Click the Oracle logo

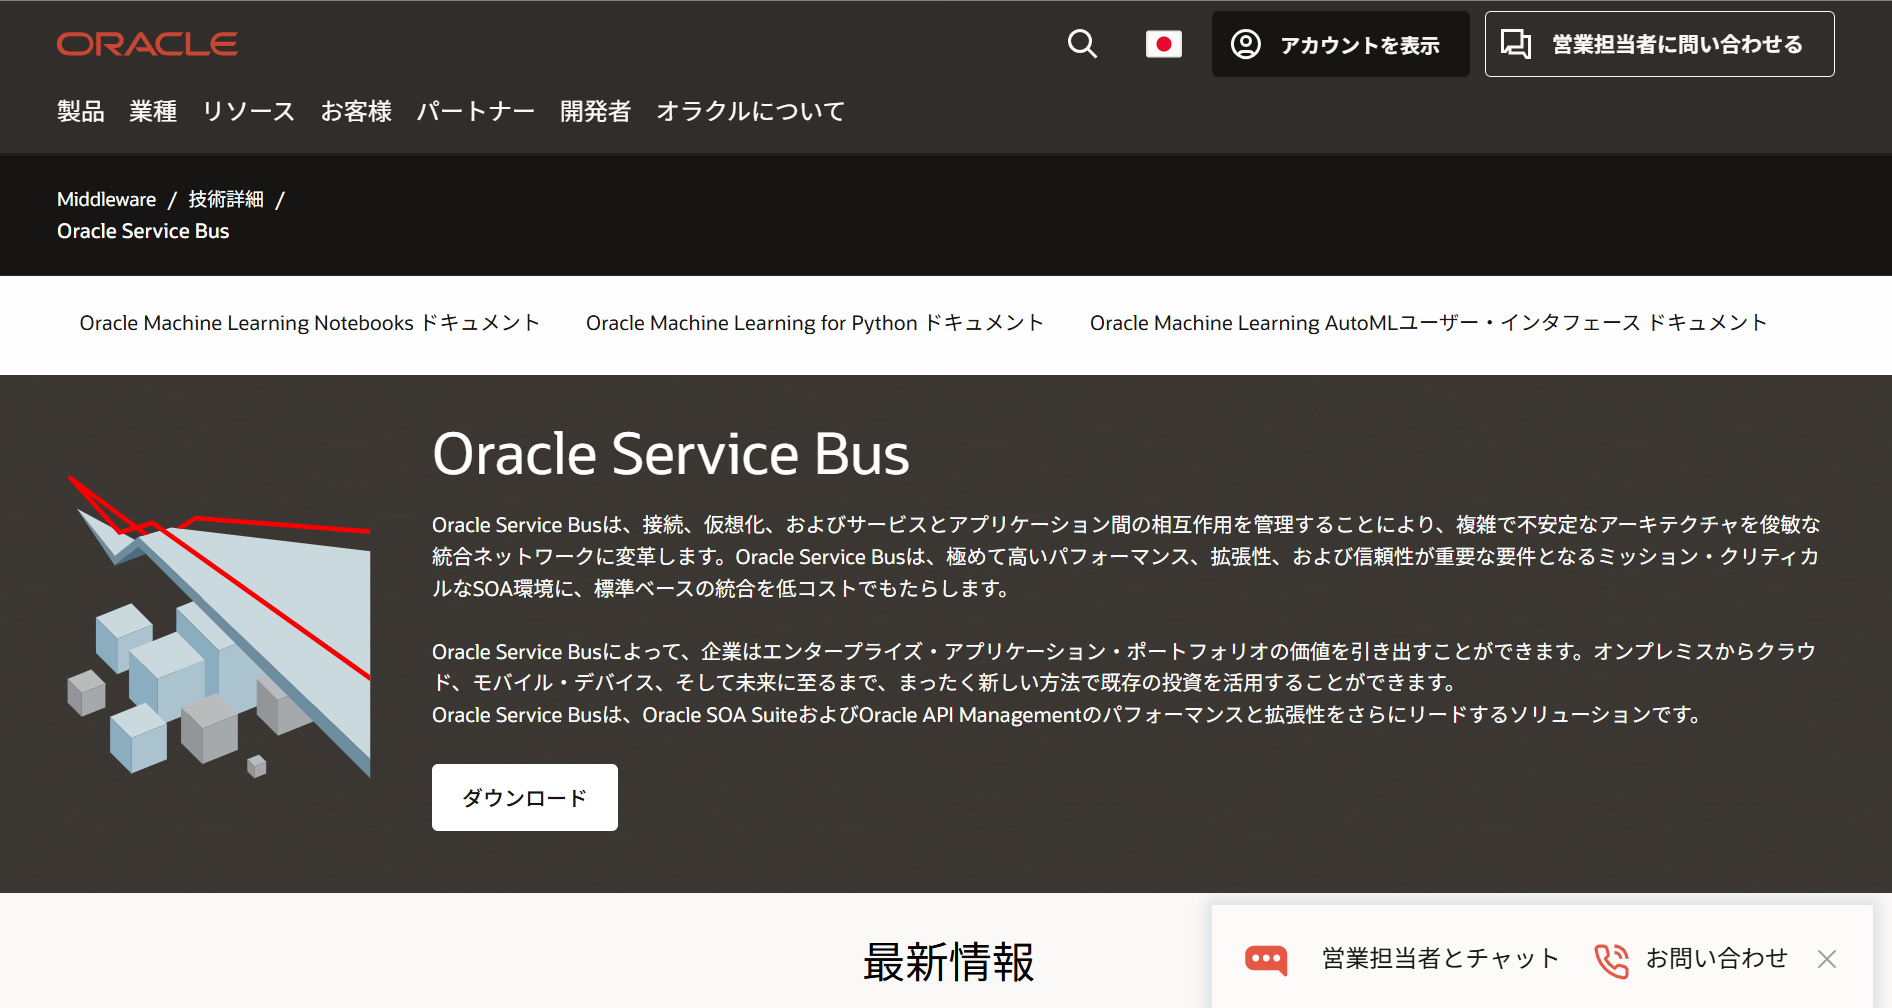pyautogui.click(x=147, y=42)
